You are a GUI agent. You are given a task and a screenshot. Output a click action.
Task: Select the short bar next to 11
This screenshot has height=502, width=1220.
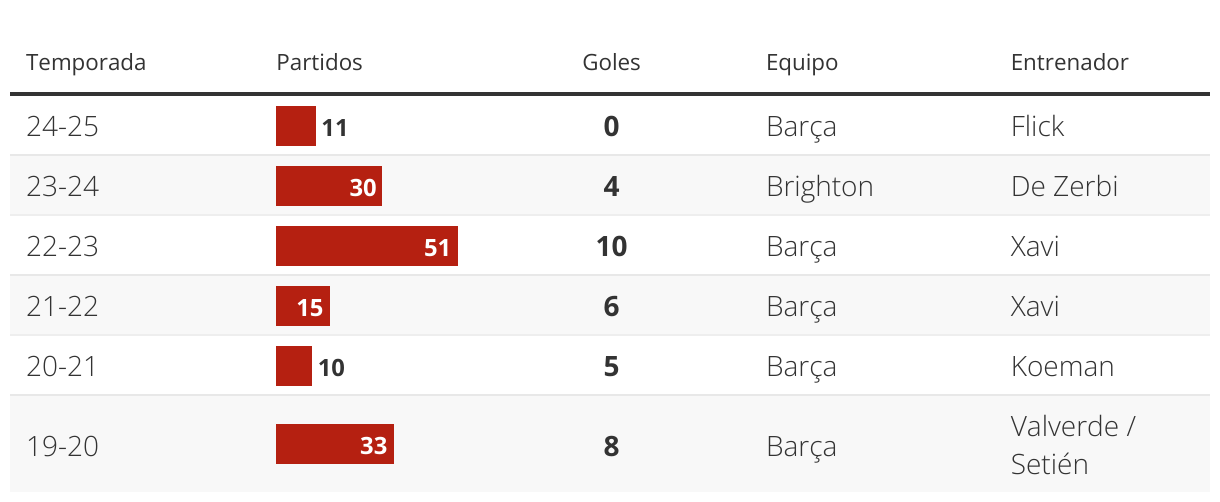(296, 126)
